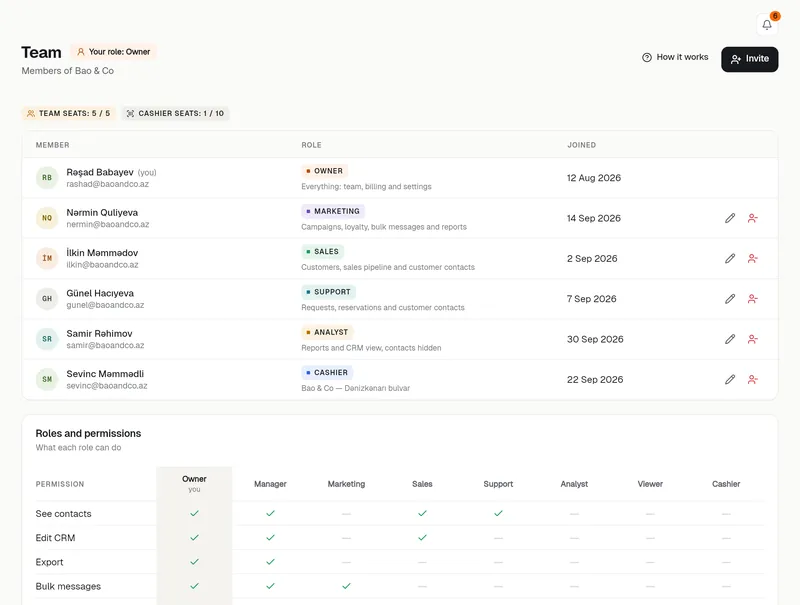Click the Support role tag

coord(328,292)
